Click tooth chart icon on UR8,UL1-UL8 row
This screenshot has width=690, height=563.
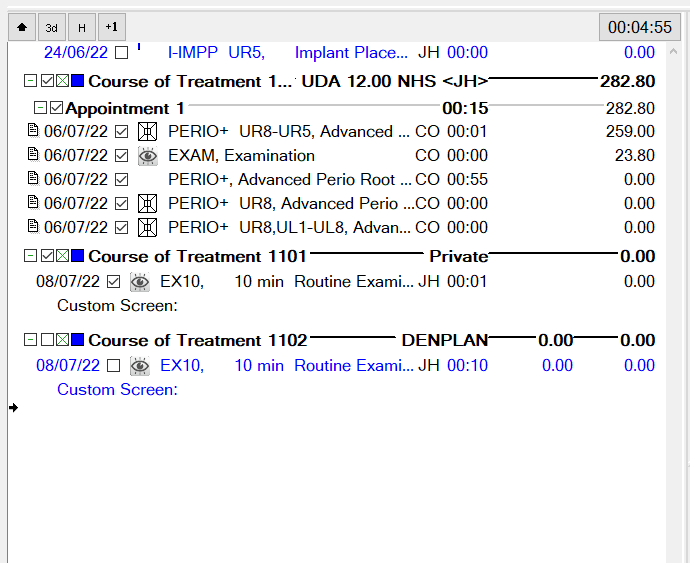point(147,228)
